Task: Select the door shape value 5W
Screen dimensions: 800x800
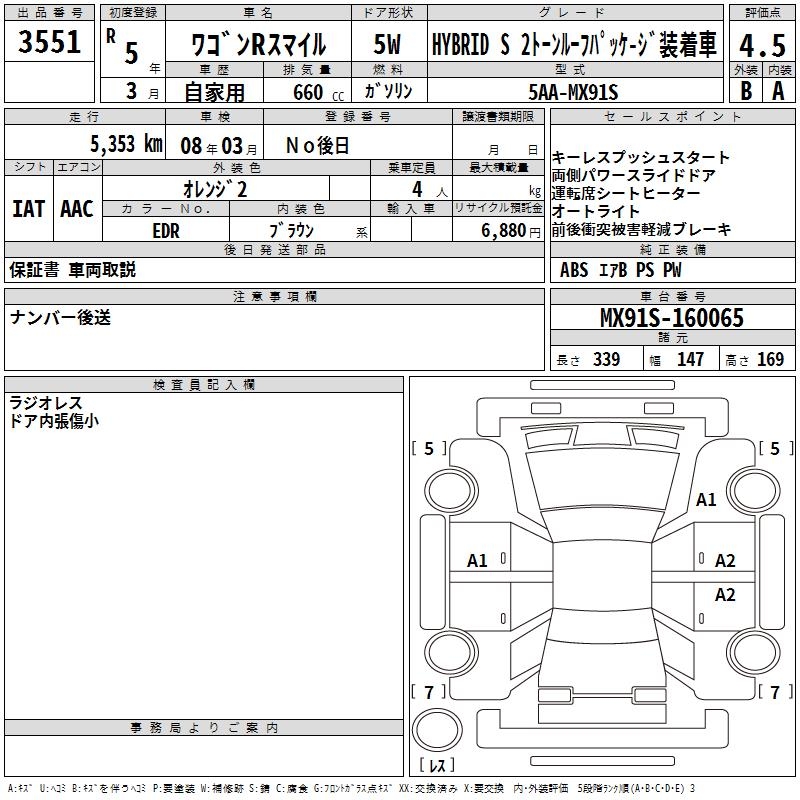Action: [x=387, y=44]
